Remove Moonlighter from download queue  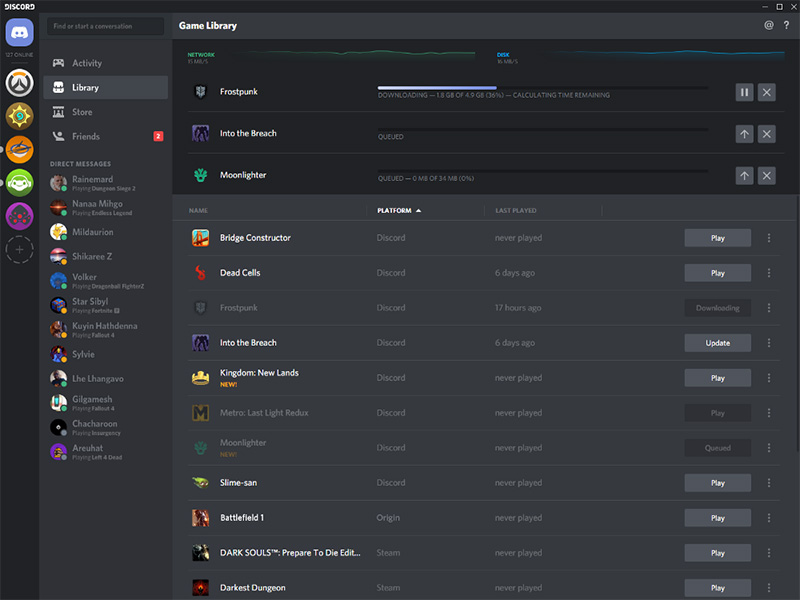coord(766,176)
